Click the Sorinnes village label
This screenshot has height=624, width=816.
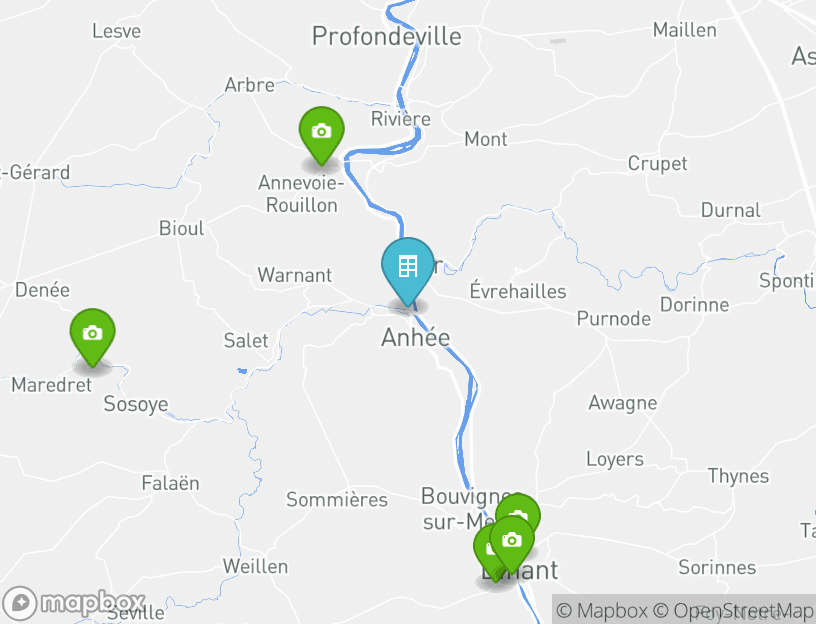pos(717,567)
